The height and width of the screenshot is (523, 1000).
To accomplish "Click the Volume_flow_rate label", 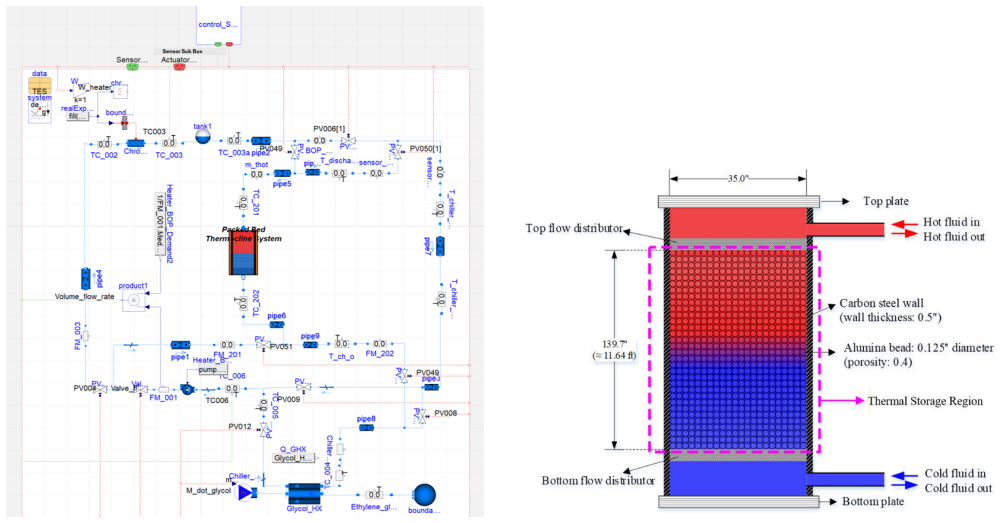I will 84,297.
